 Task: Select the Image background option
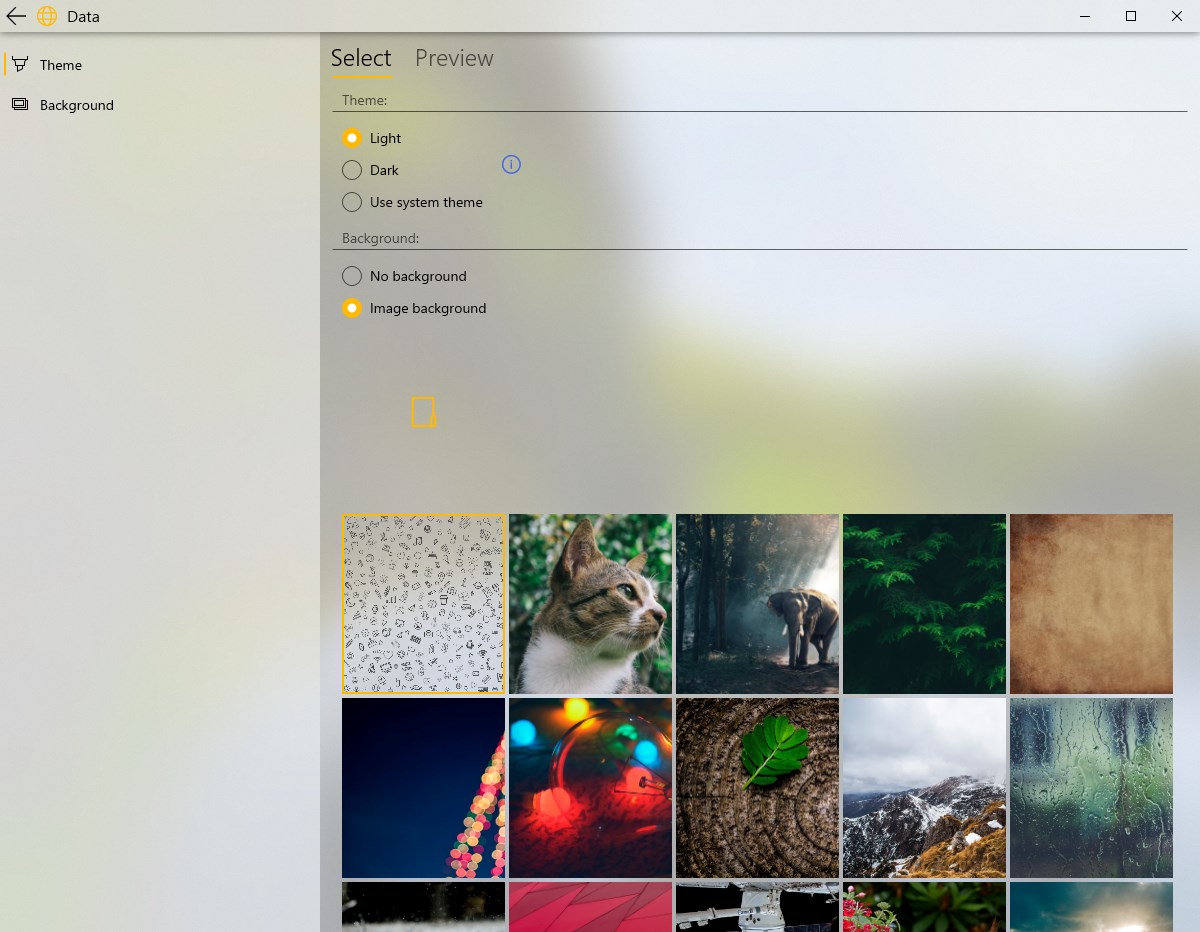pyautogui.click(x=414, y=308)
